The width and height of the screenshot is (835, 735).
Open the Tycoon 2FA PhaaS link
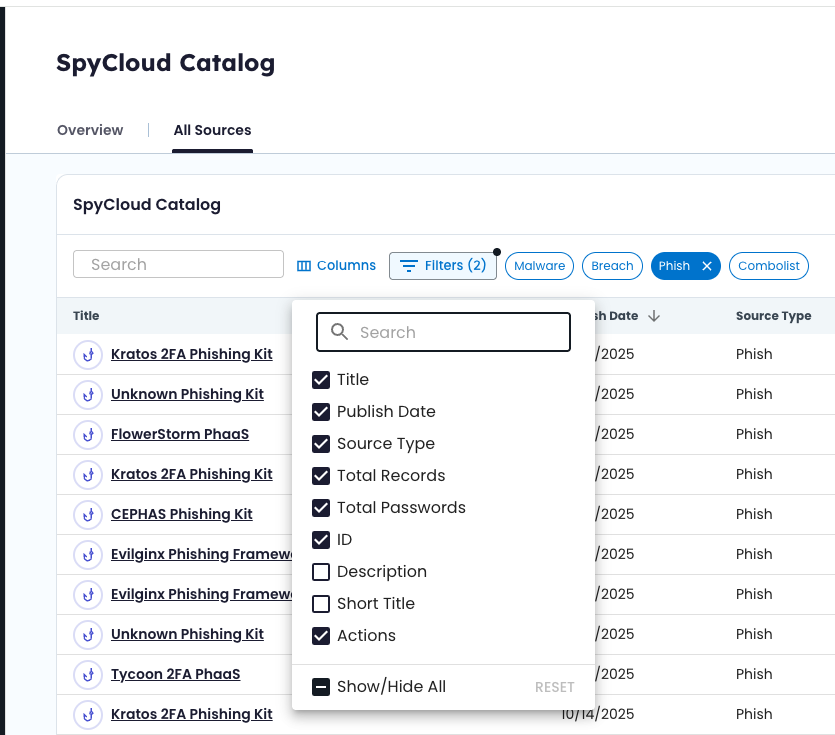[x=176, y=674]
